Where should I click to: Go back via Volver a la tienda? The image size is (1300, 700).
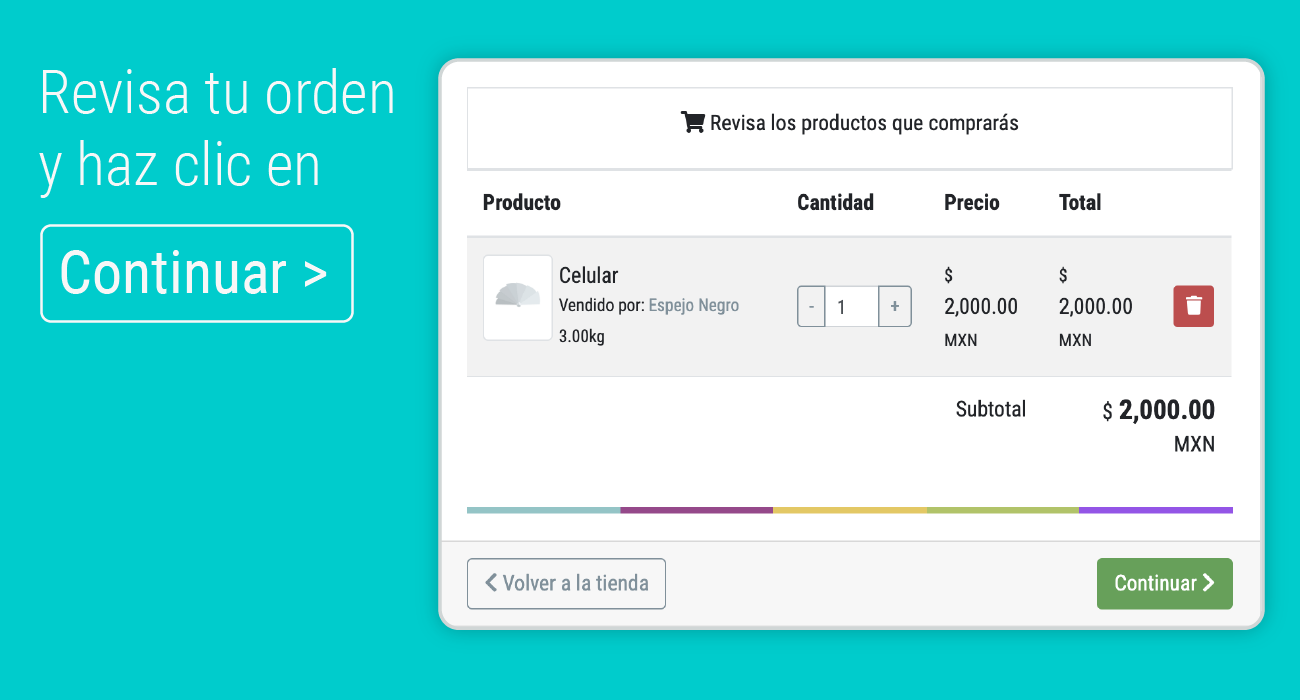[x=566, y=583]
